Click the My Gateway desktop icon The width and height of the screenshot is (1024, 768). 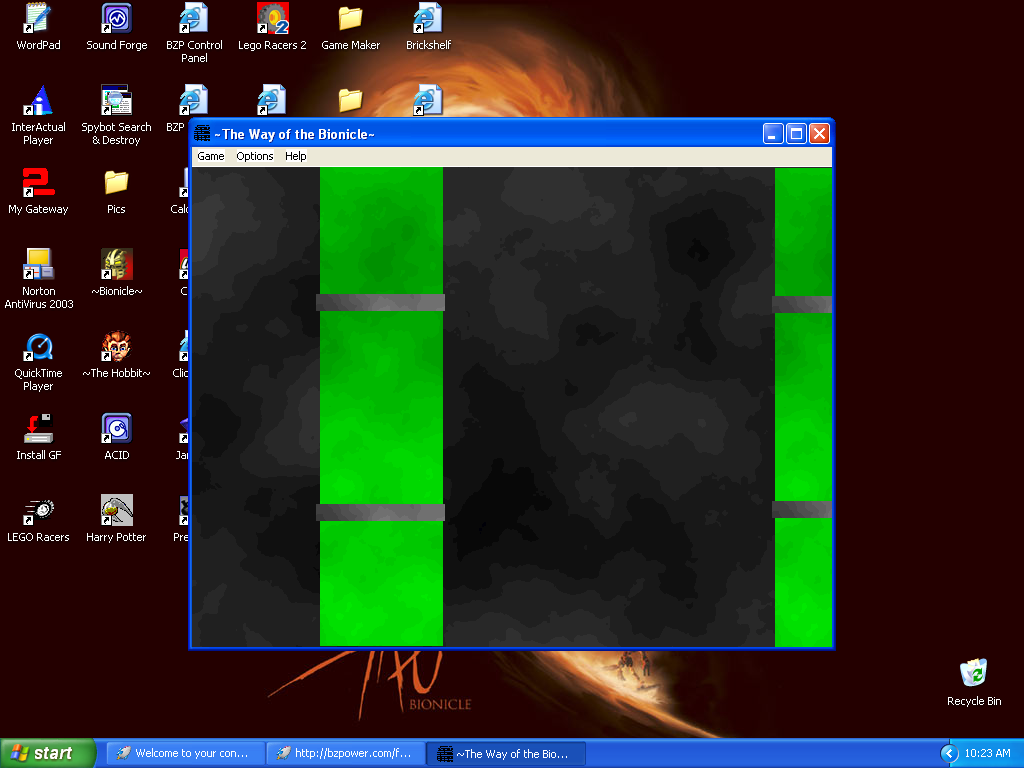(x=38, y=191)
